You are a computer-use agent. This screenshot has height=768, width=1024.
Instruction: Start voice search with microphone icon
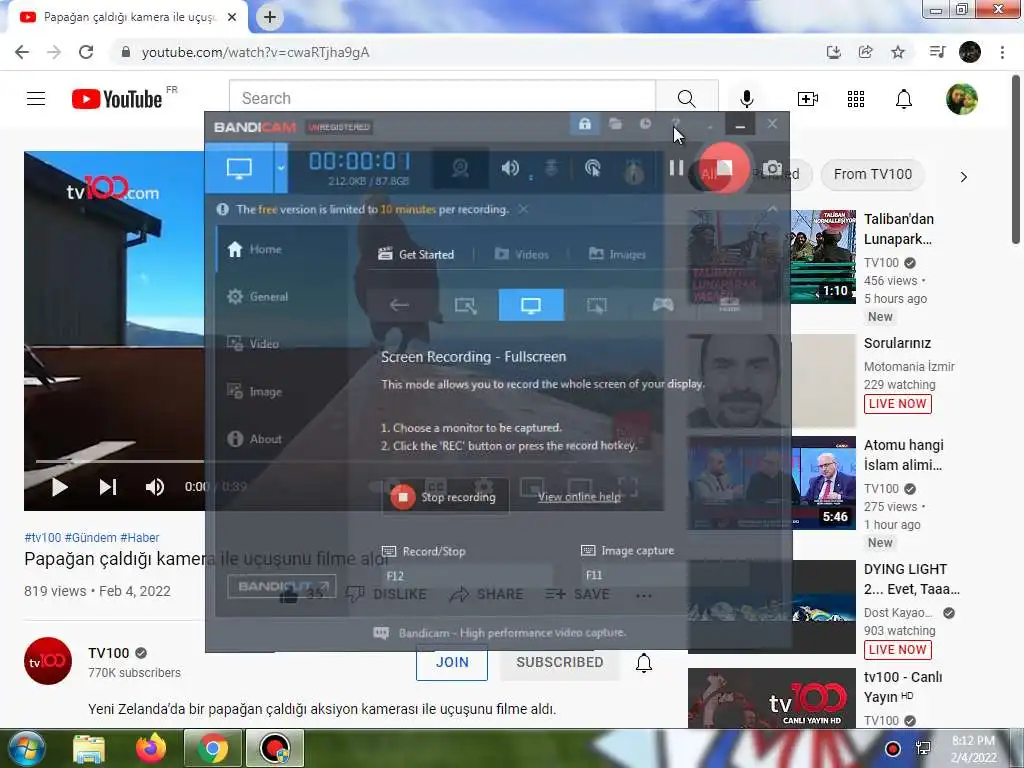click(x=746, y=99)
